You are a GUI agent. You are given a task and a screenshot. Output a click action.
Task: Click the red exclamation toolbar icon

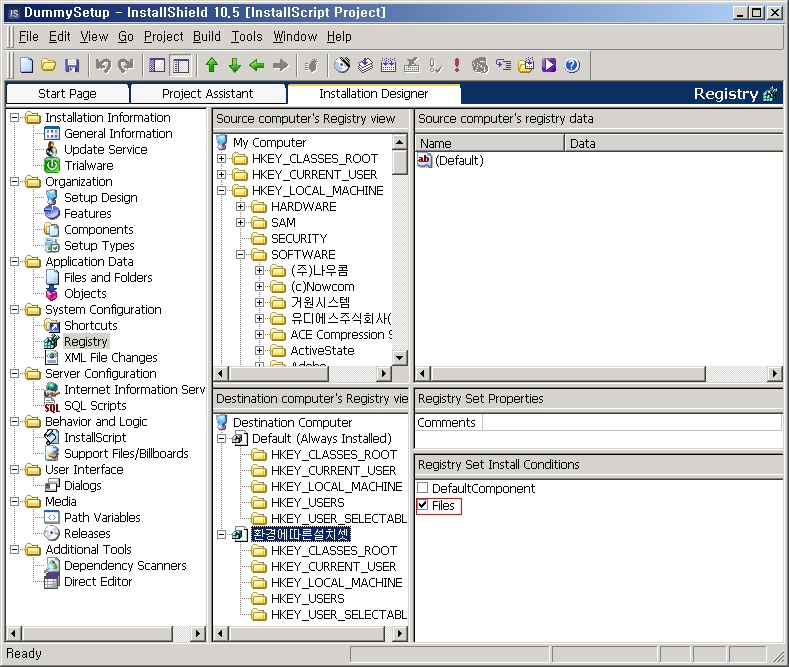[457, 65]
